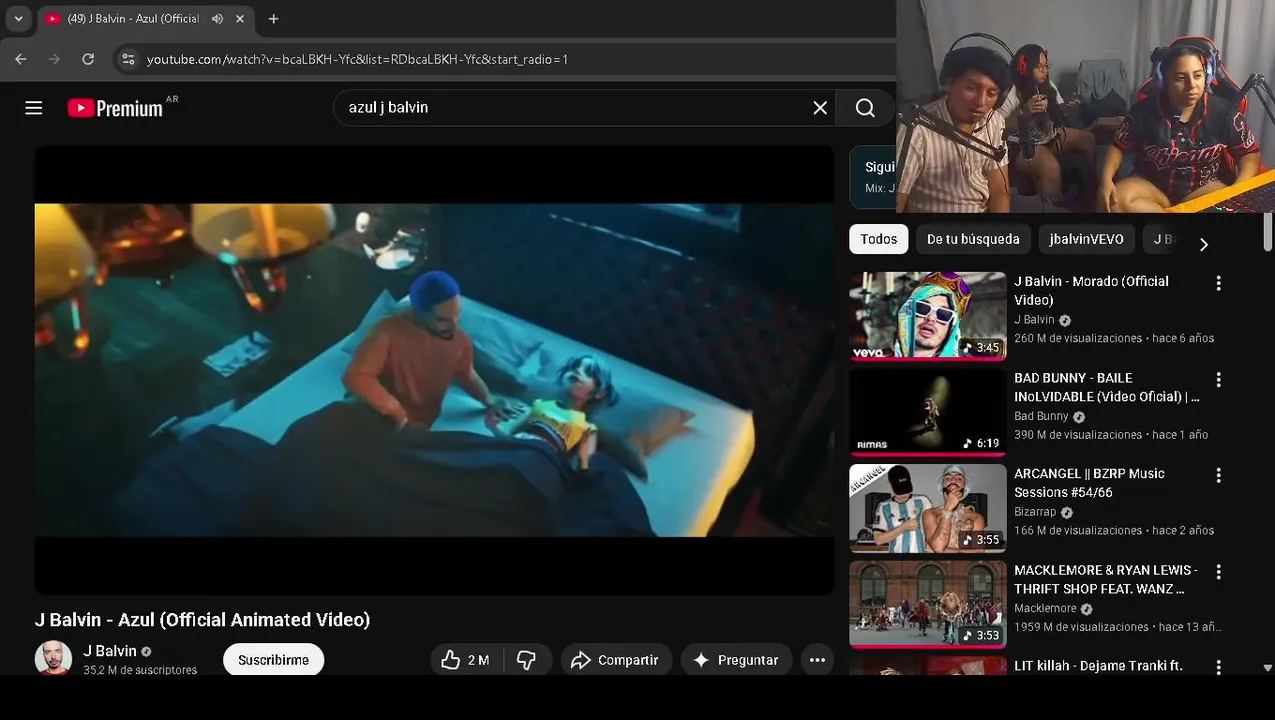Open LIT killah - Dejame Tranki title
Viewport: 1275px width, 720px height.
coord(1098,666)
